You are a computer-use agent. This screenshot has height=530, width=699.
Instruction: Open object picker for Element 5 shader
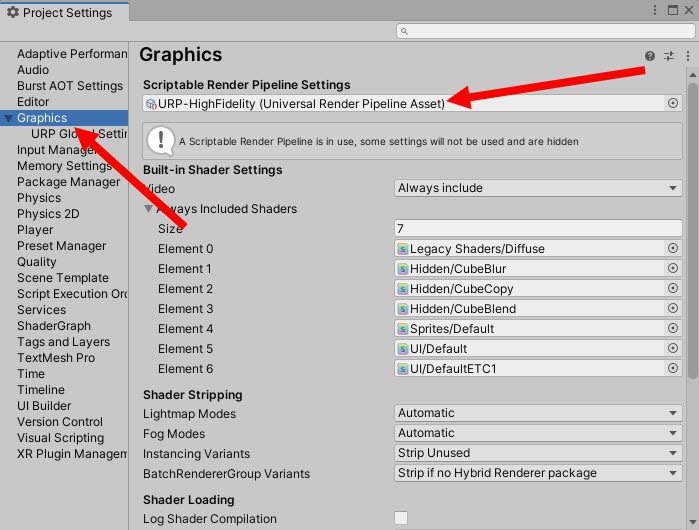[x=673, y=348]
